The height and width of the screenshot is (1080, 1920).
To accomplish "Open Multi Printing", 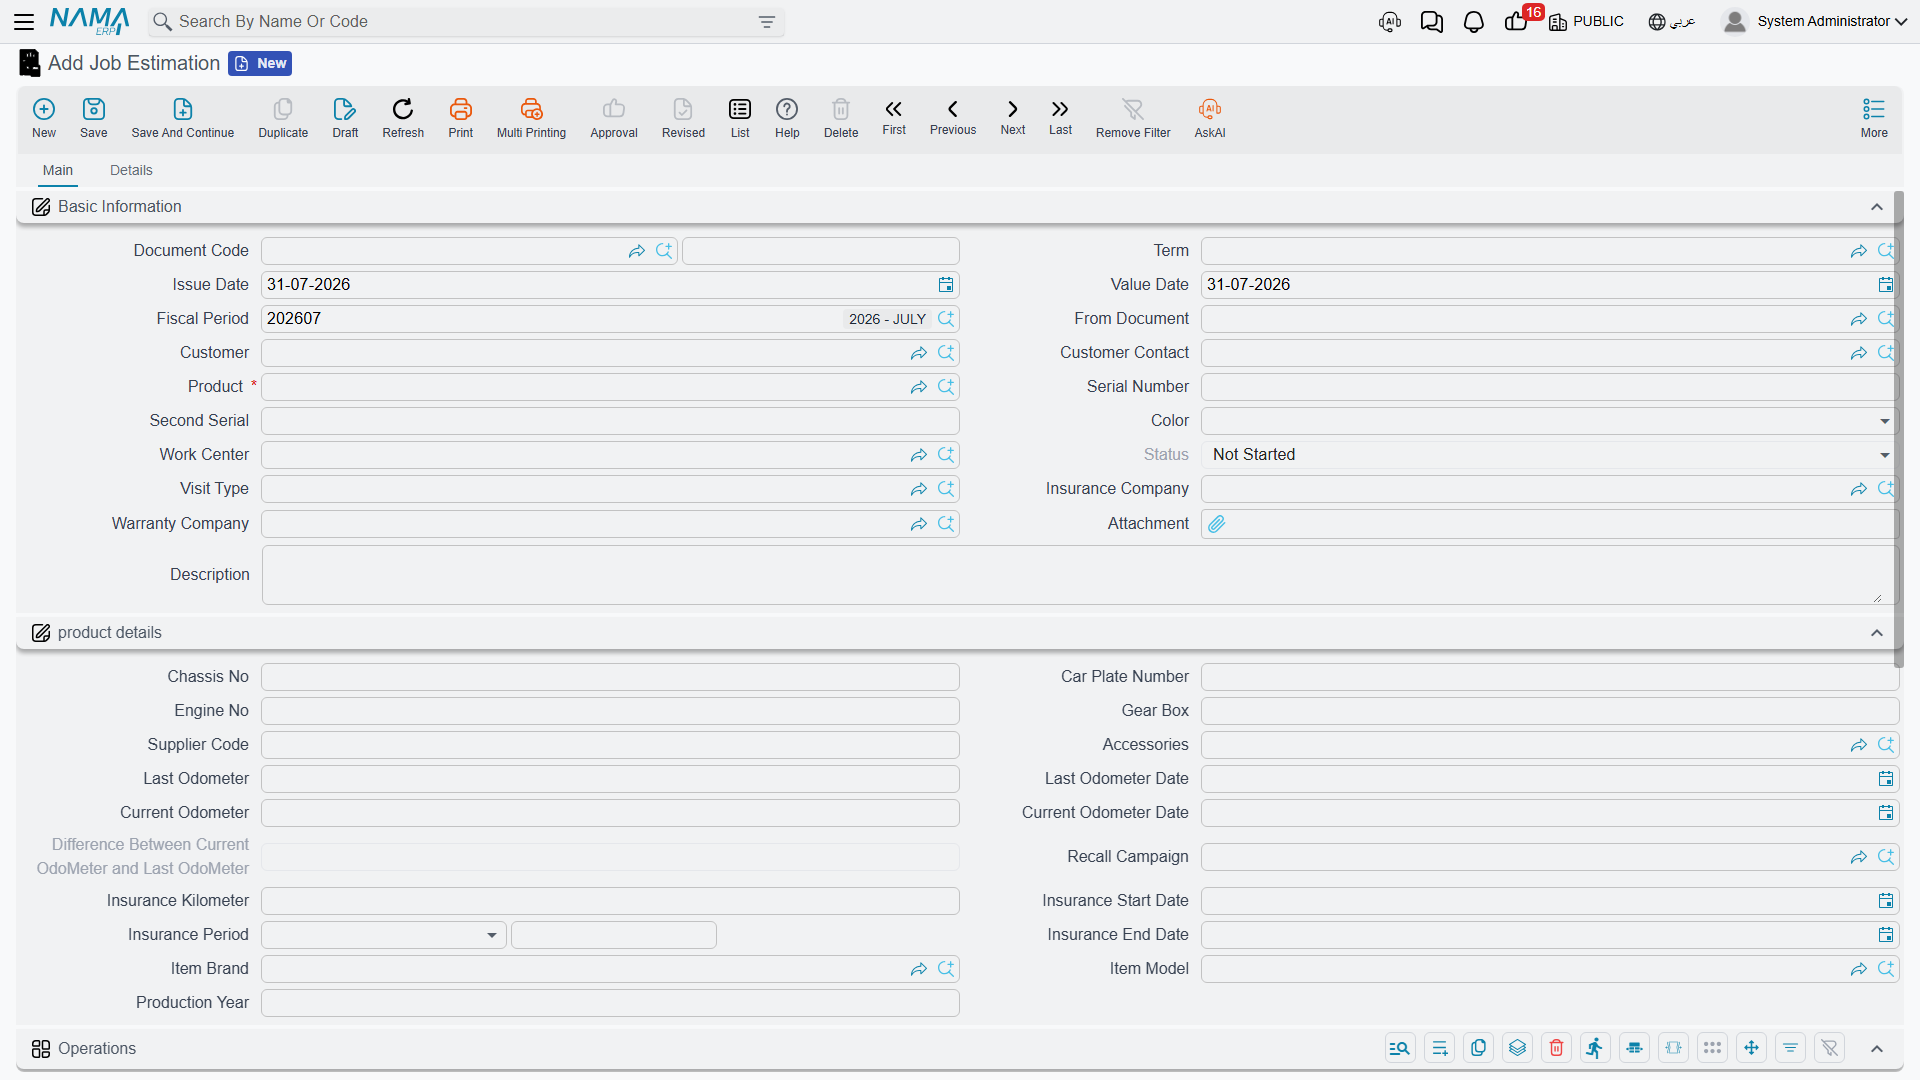I will (531, 118).
